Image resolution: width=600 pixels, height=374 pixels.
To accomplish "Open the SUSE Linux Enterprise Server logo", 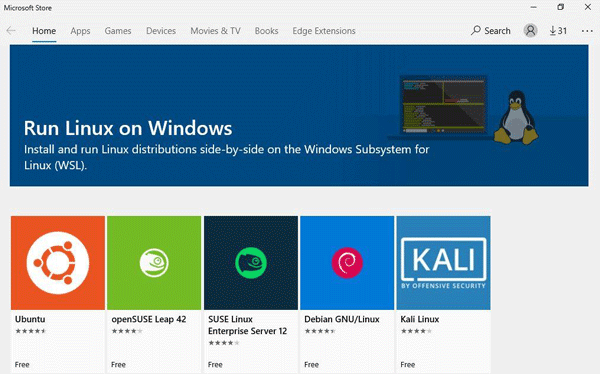I will point(251,263).
